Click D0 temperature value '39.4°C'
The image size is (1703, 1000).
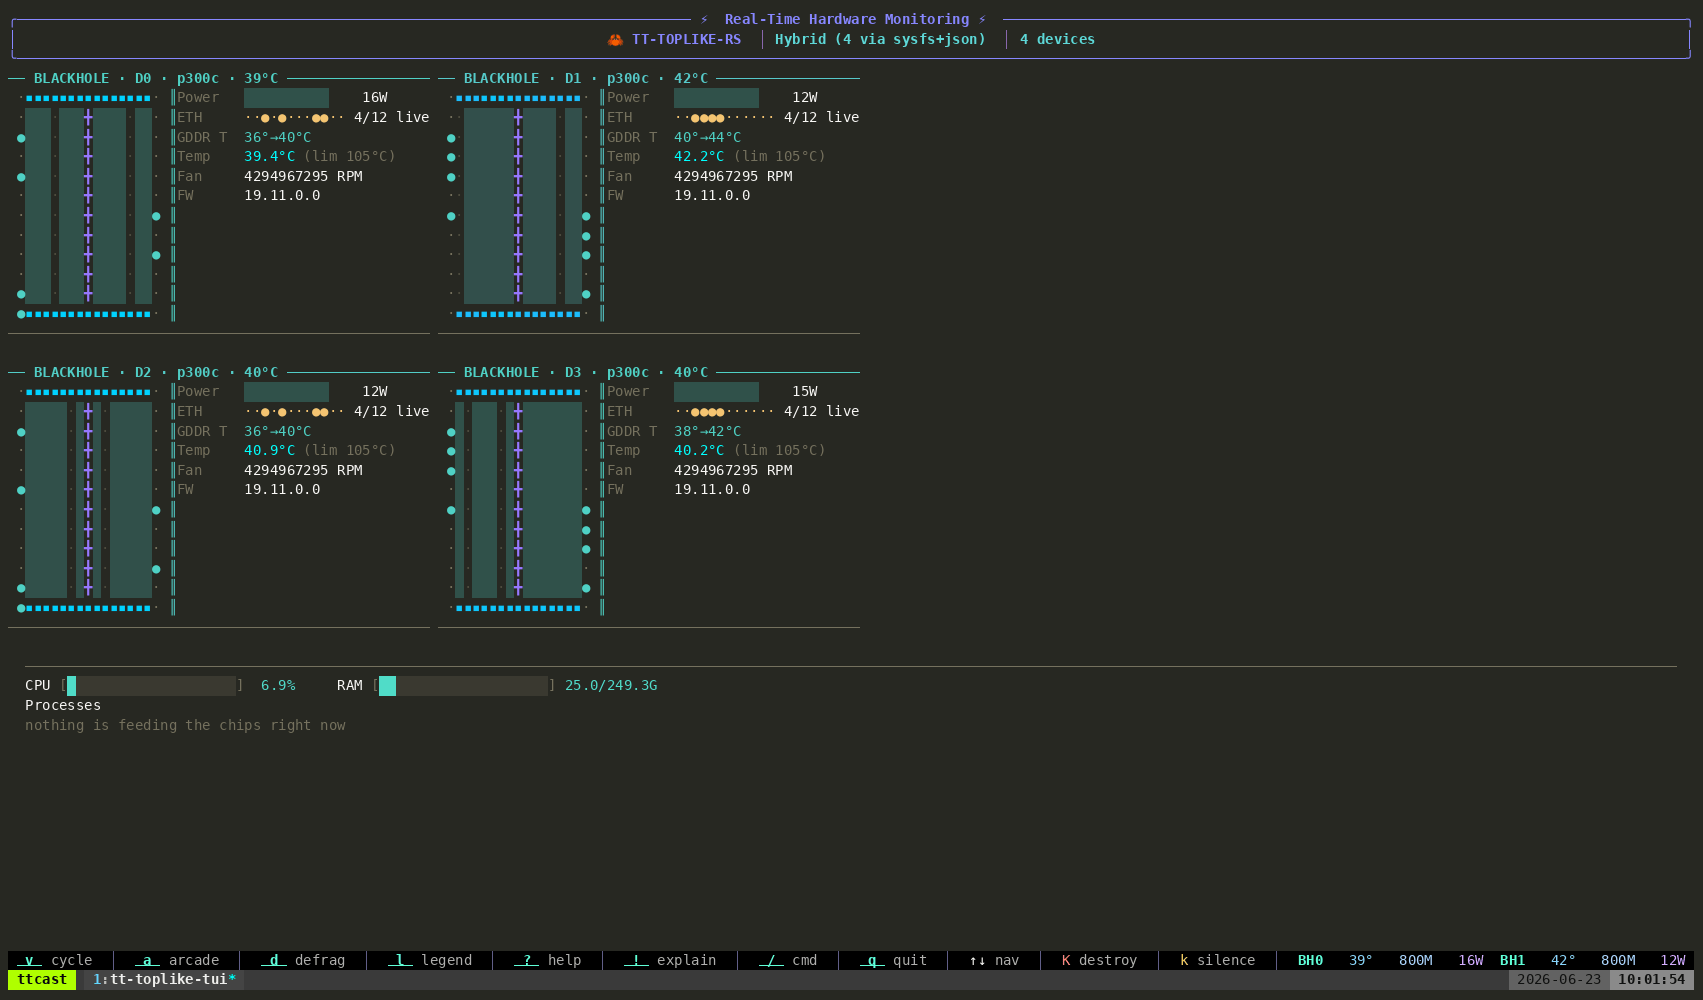pos(270,157)
